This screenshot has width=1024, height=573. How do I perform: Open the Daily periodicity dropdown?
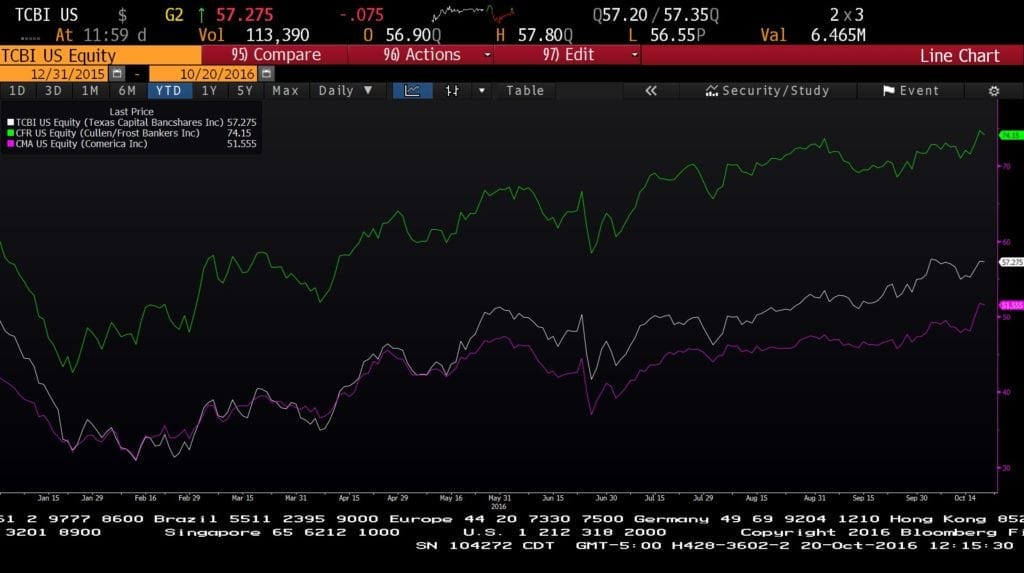[x=345, y=91]
